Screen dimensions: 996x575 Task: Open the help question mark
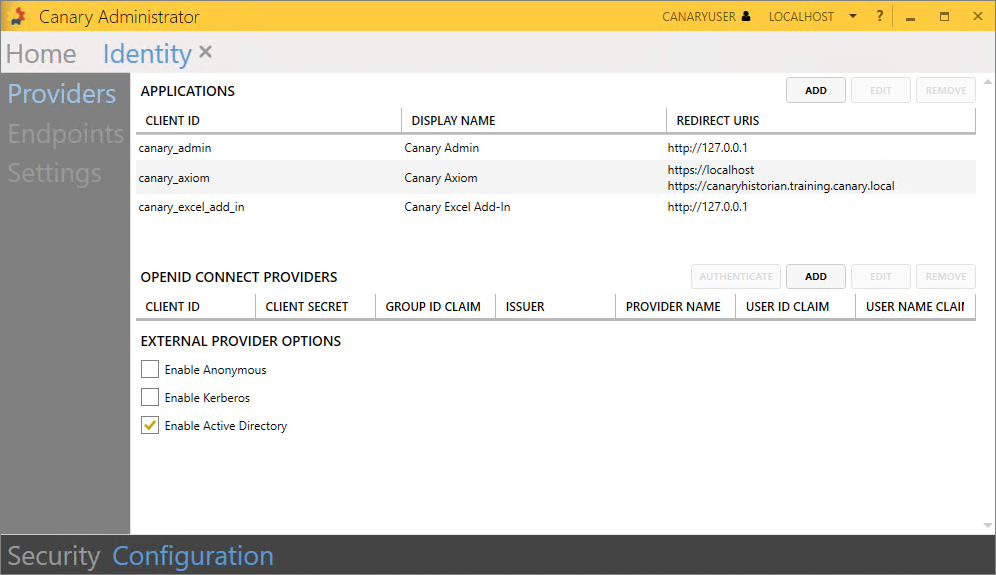[x=880, y=17]
